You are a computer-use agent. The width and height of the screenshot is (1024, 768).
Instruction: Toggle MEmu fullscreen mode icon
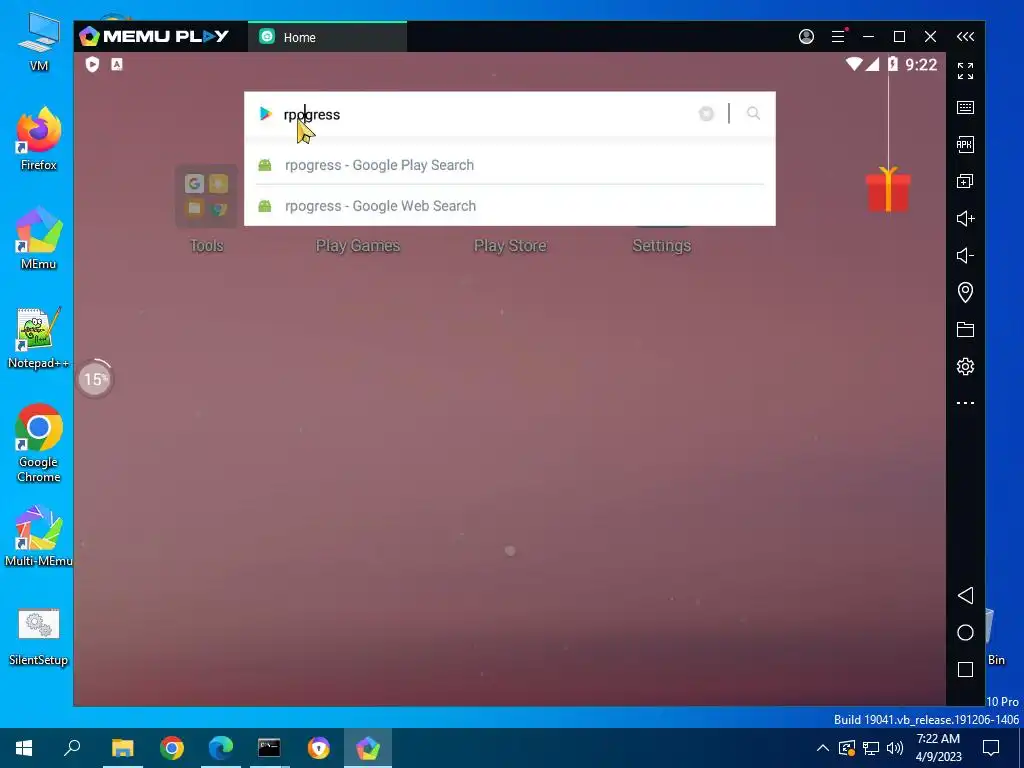[965, 71]
